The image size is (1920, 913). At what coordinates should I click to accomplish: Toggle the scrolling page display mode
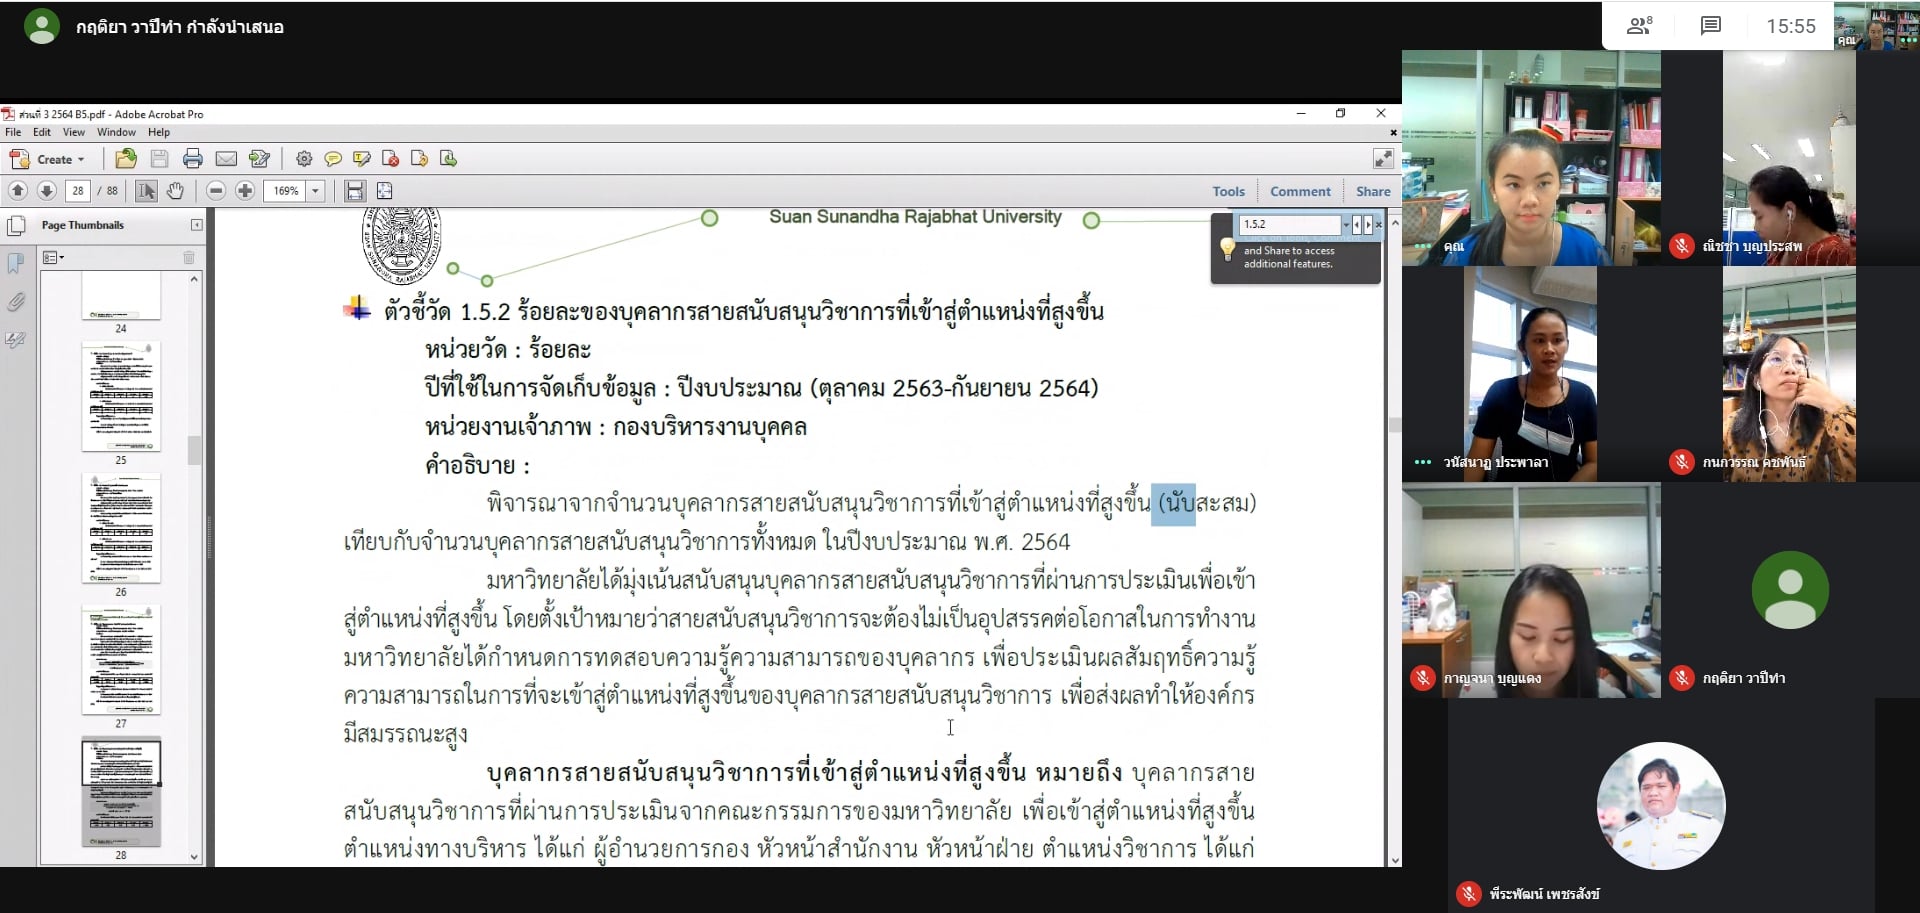[355, 191]
